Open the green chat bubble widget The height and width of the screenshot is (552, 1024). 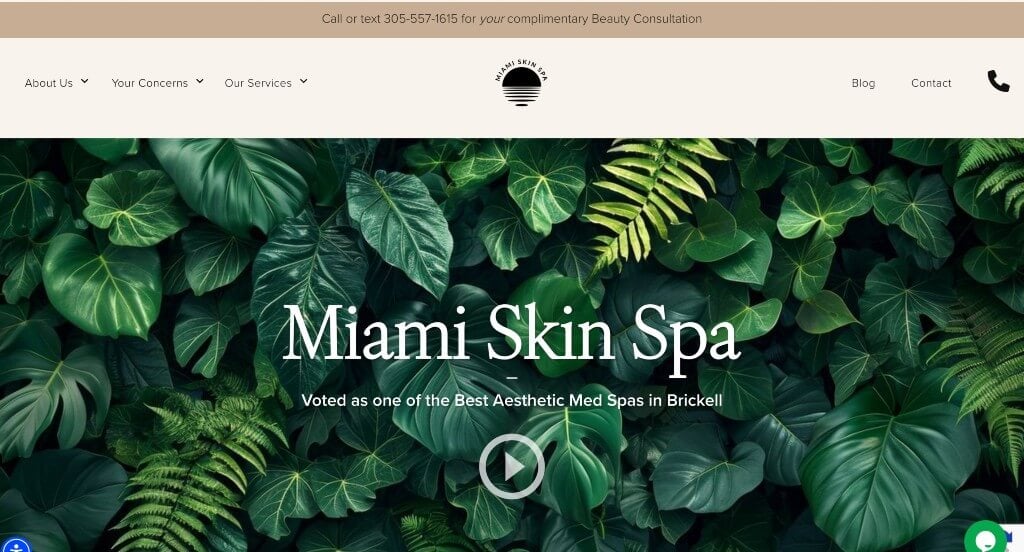click(985, 538)
